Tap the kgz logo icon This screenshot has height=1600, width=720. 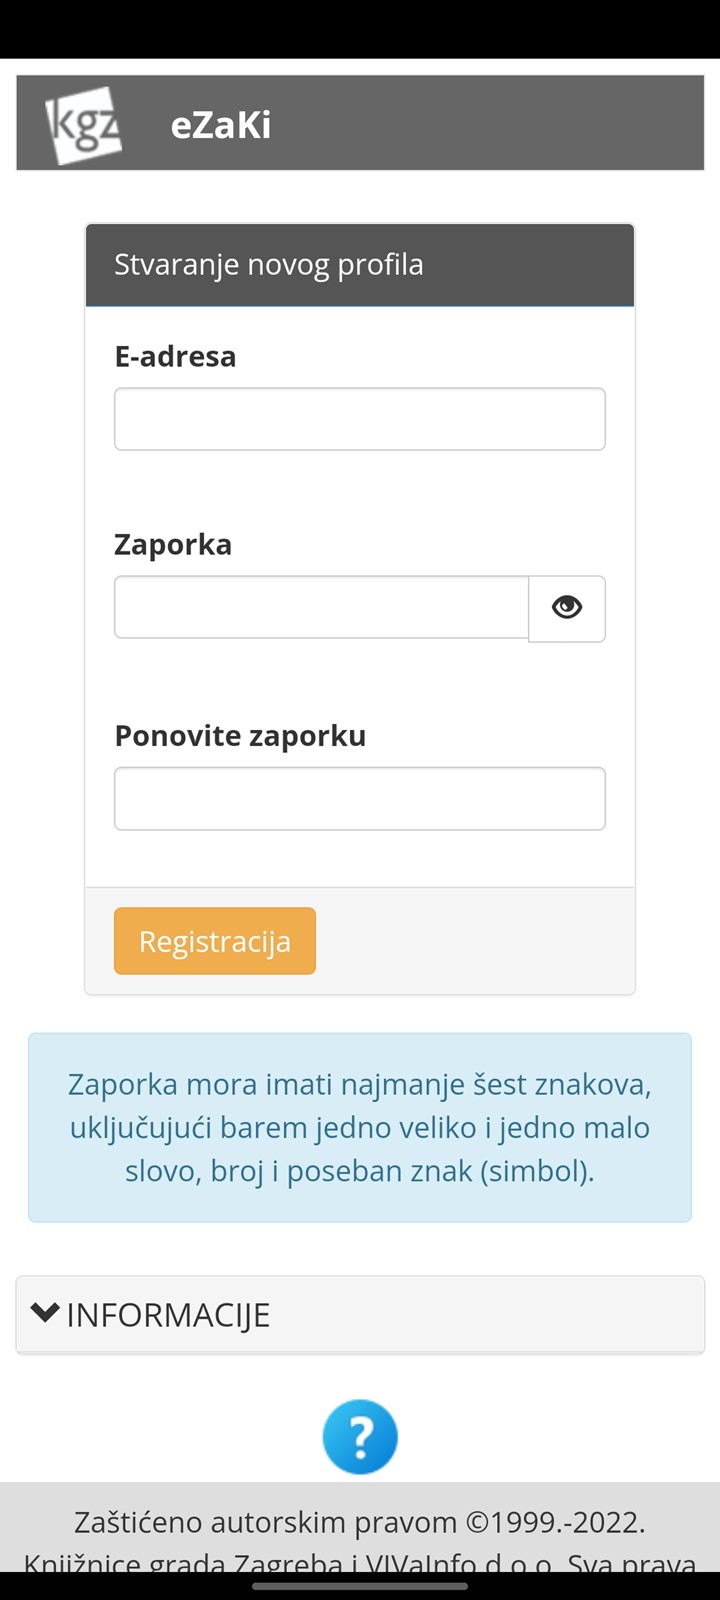(x=83, y=125)
